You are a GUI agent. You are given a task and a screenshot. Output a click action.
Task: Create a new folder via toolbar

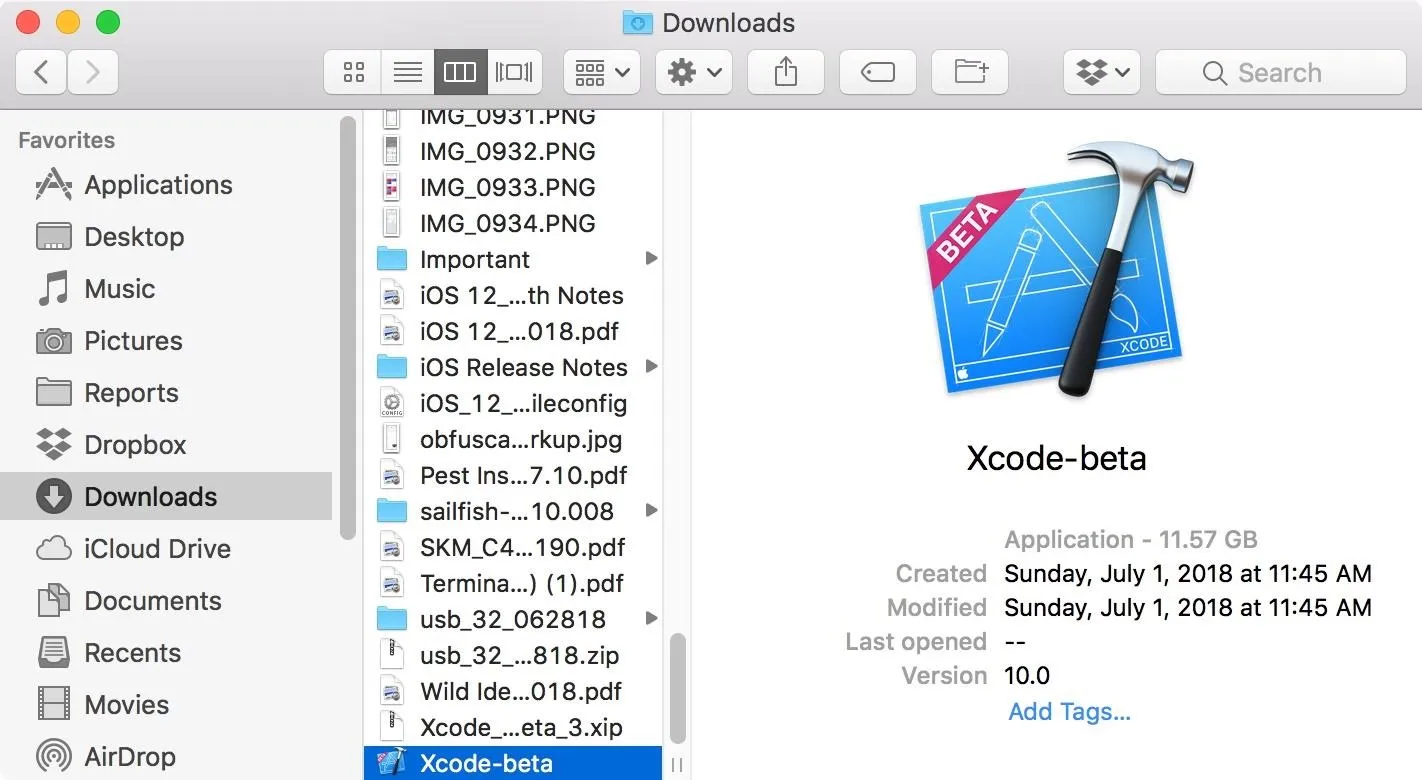[970, 72]
